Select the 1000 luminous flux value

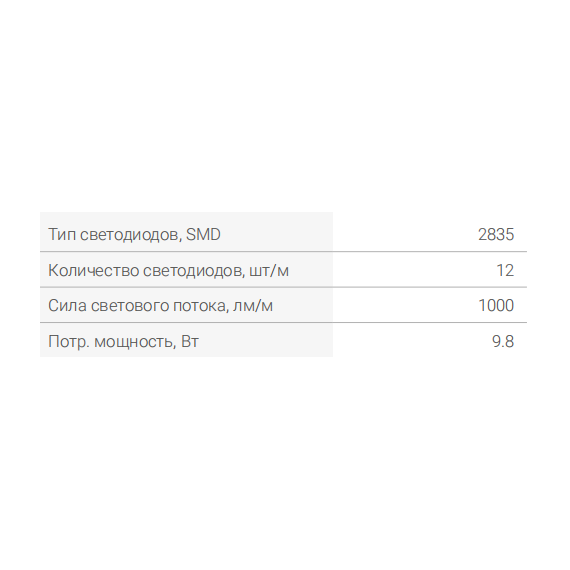[x=496, y=305]
